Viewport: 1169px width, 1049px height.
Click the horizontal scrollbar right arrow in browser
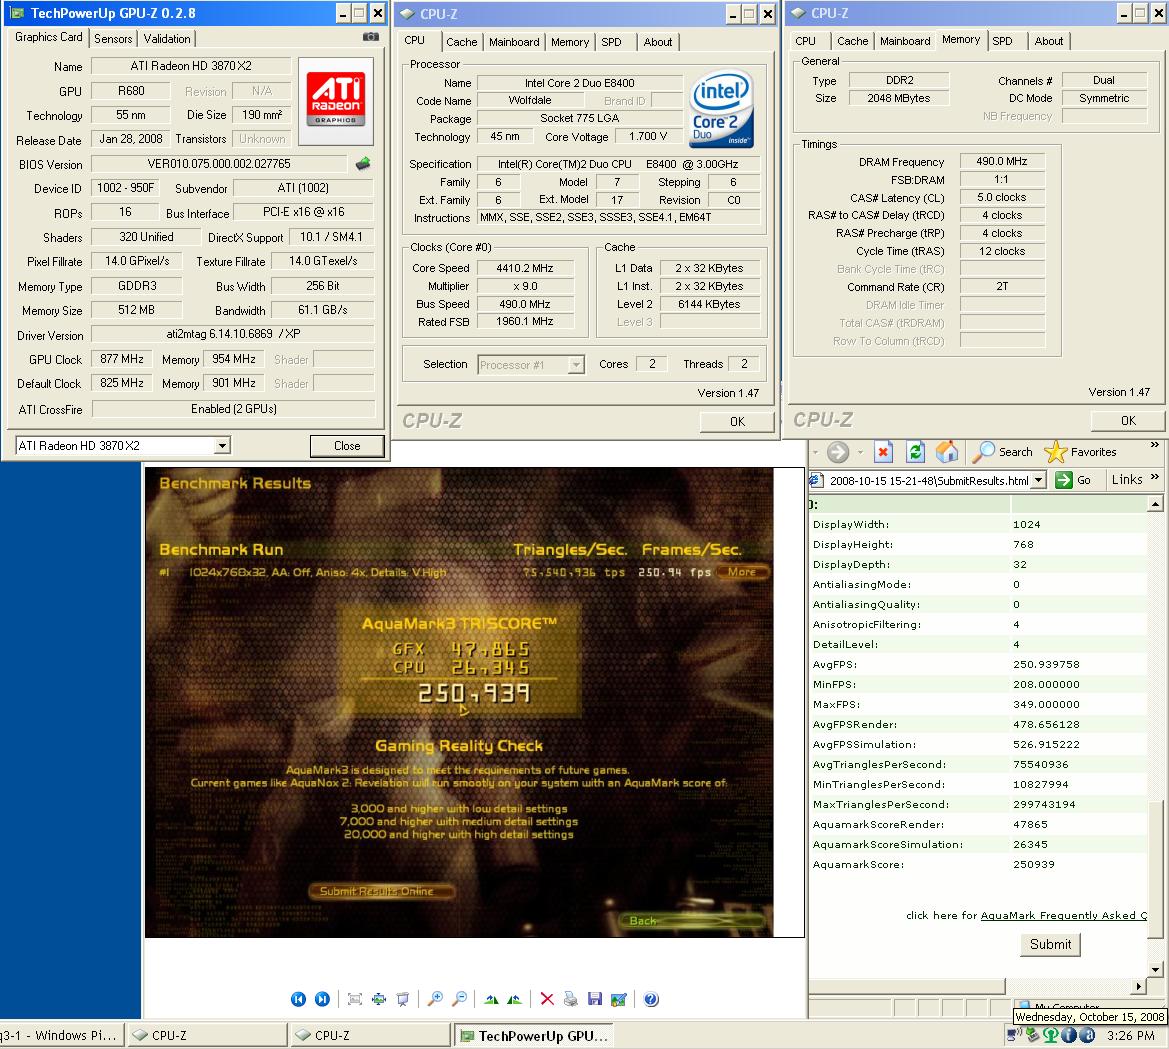click(1138, 986)
